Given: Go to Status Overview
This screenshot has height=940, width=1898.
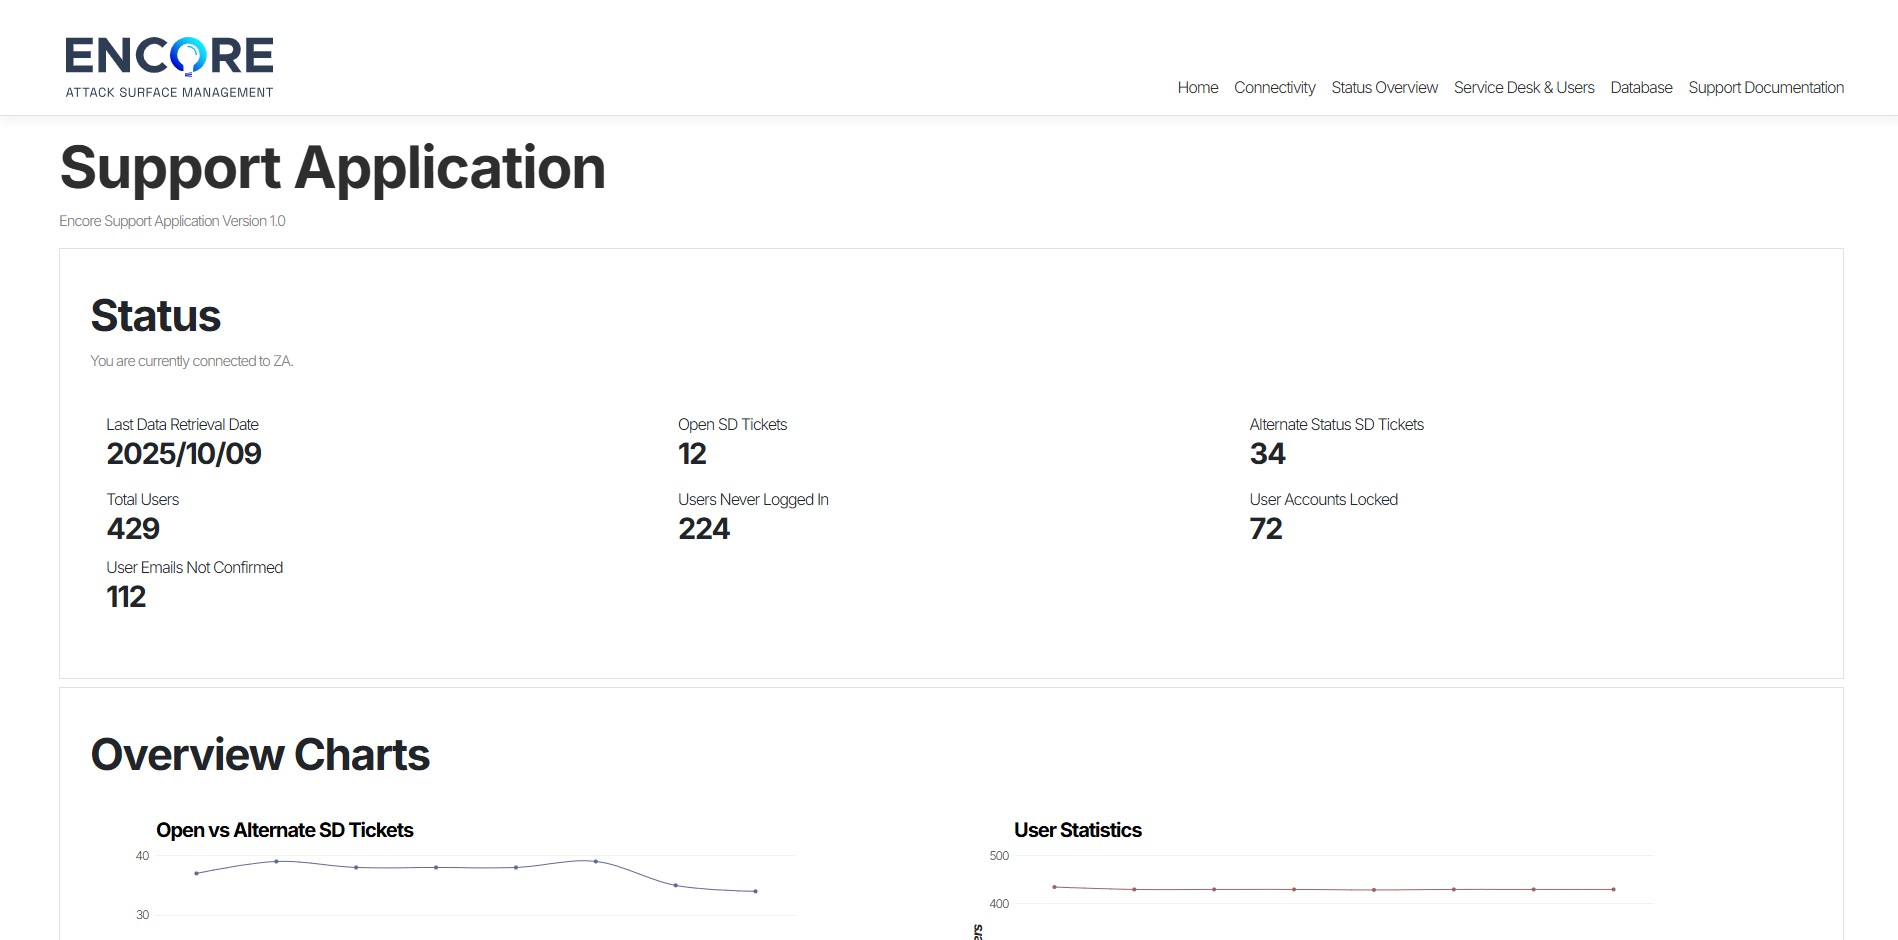Looking at the screenshot, I should point(1384,88).
